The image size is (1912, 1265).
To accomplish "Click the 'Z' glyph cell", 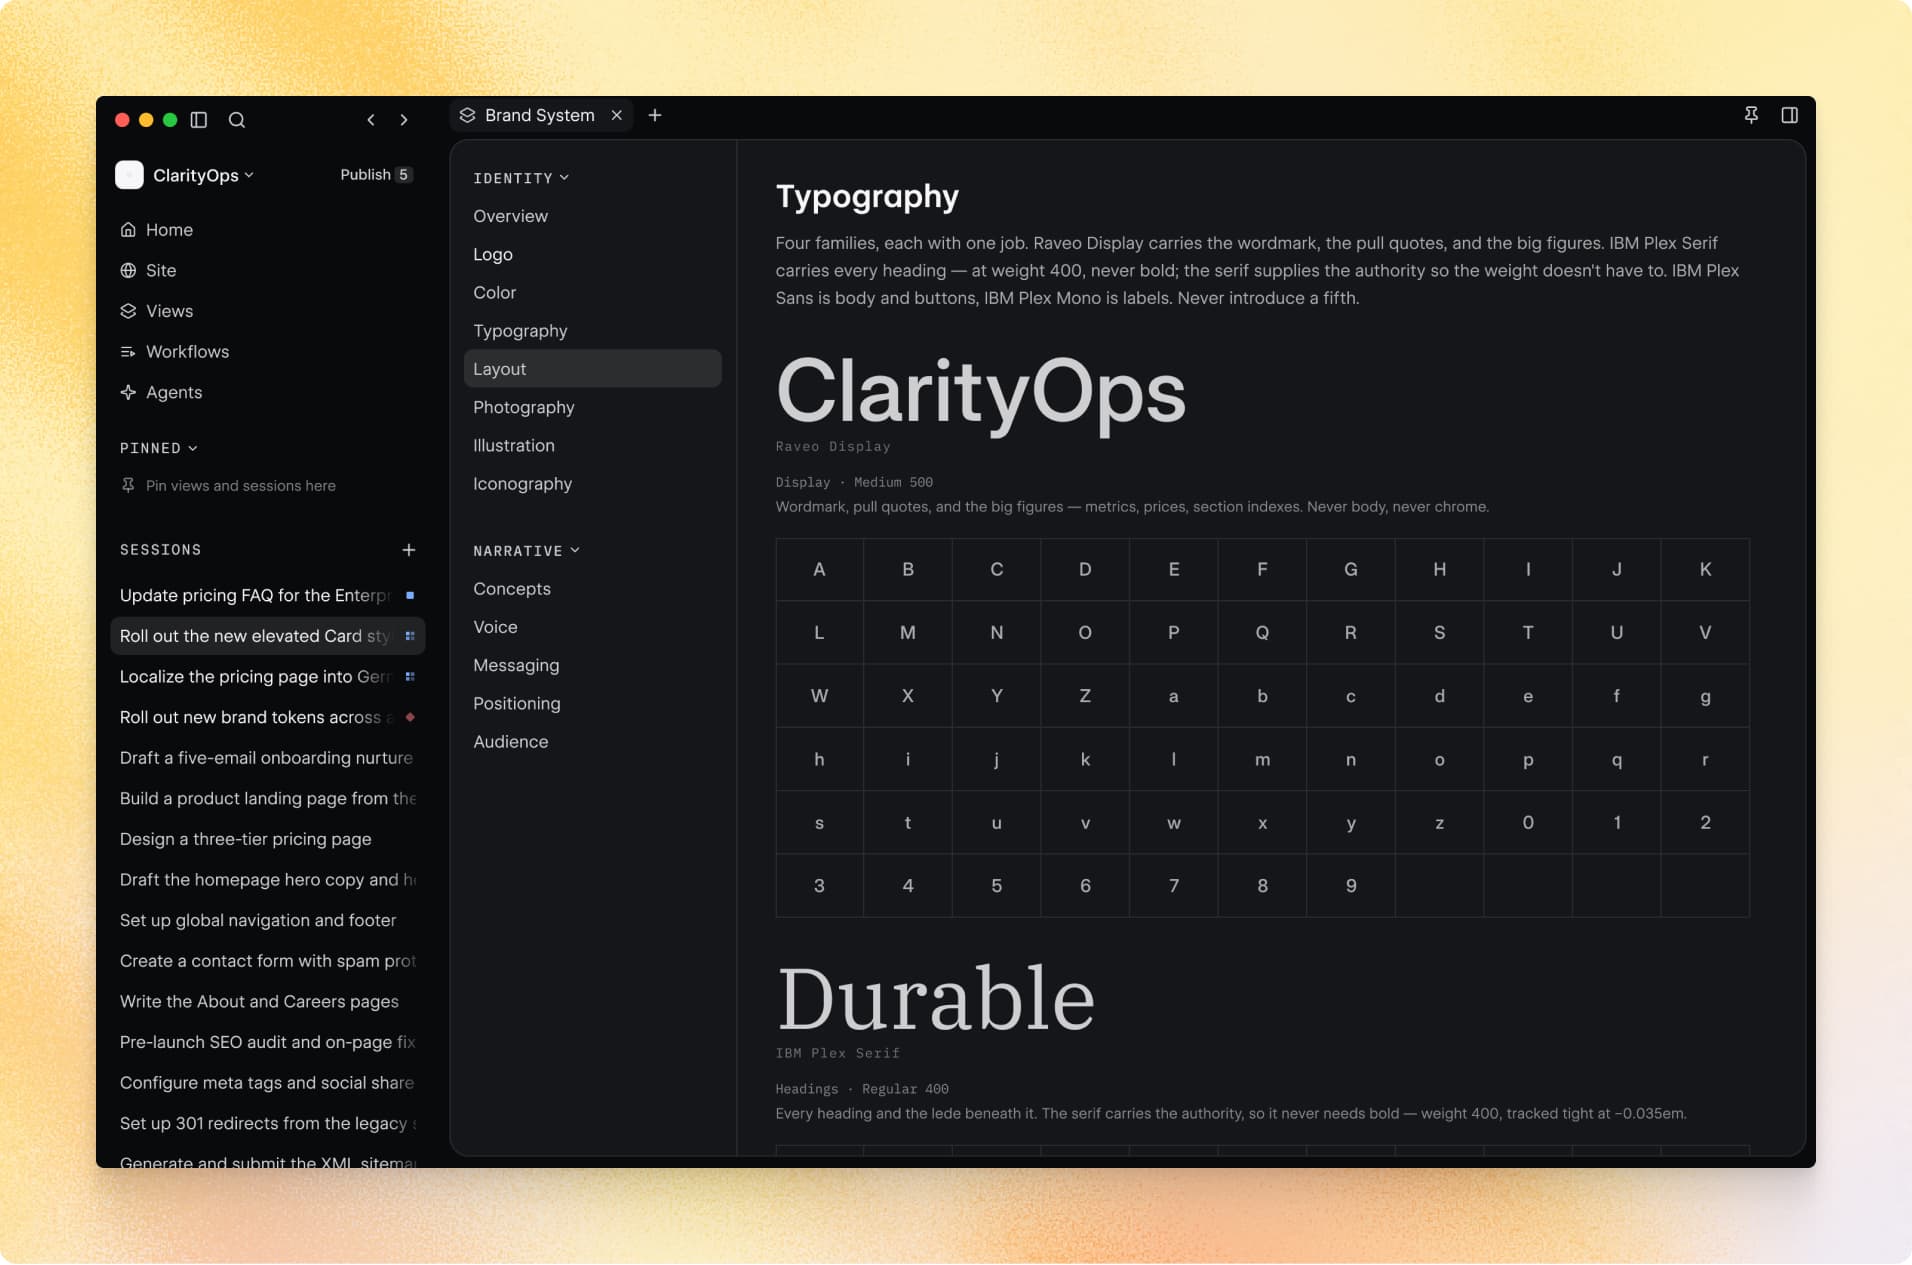I will (1085, 696).
